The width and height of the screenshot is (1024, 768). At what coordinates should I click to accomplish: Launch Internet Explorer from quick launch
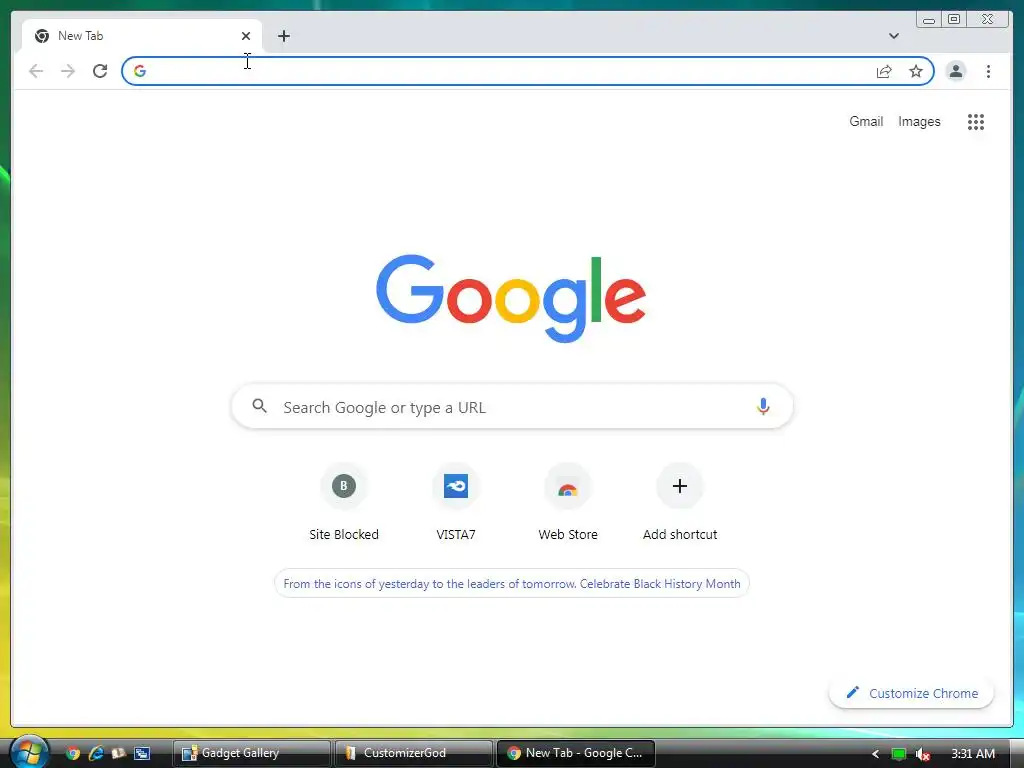tap(96, 753)
